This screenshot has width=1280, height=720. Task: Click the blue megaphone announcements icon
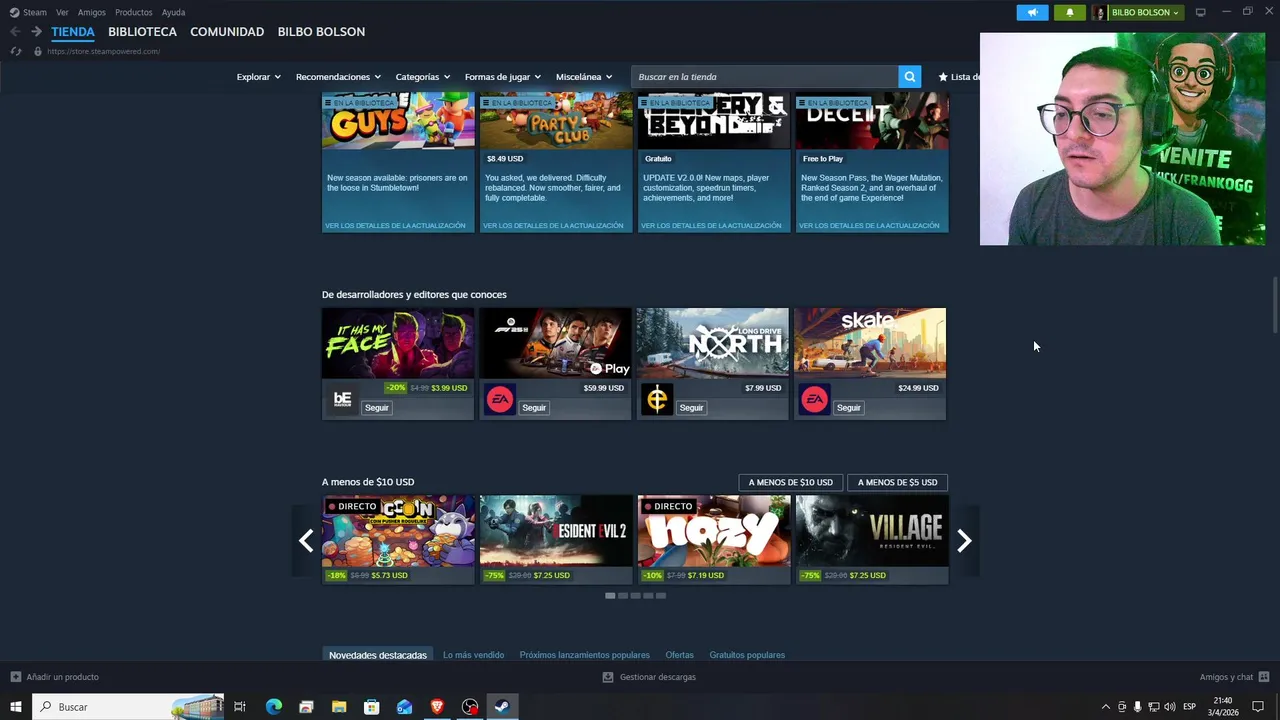pos(1032,13)
